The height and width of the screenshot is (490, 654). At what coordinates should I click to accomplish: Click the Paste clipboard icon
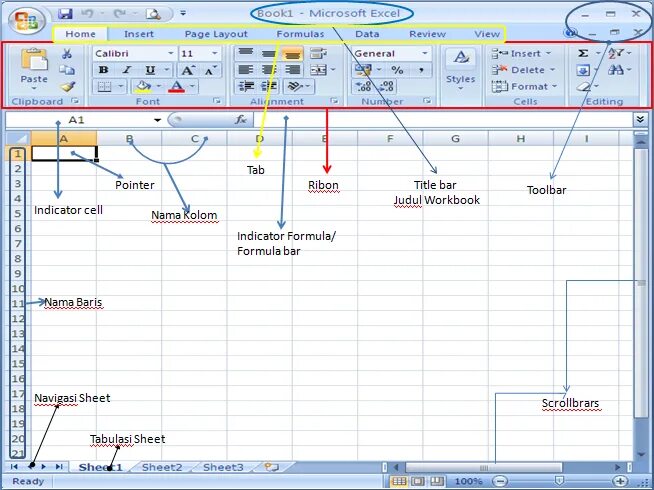tap(34, 59)
